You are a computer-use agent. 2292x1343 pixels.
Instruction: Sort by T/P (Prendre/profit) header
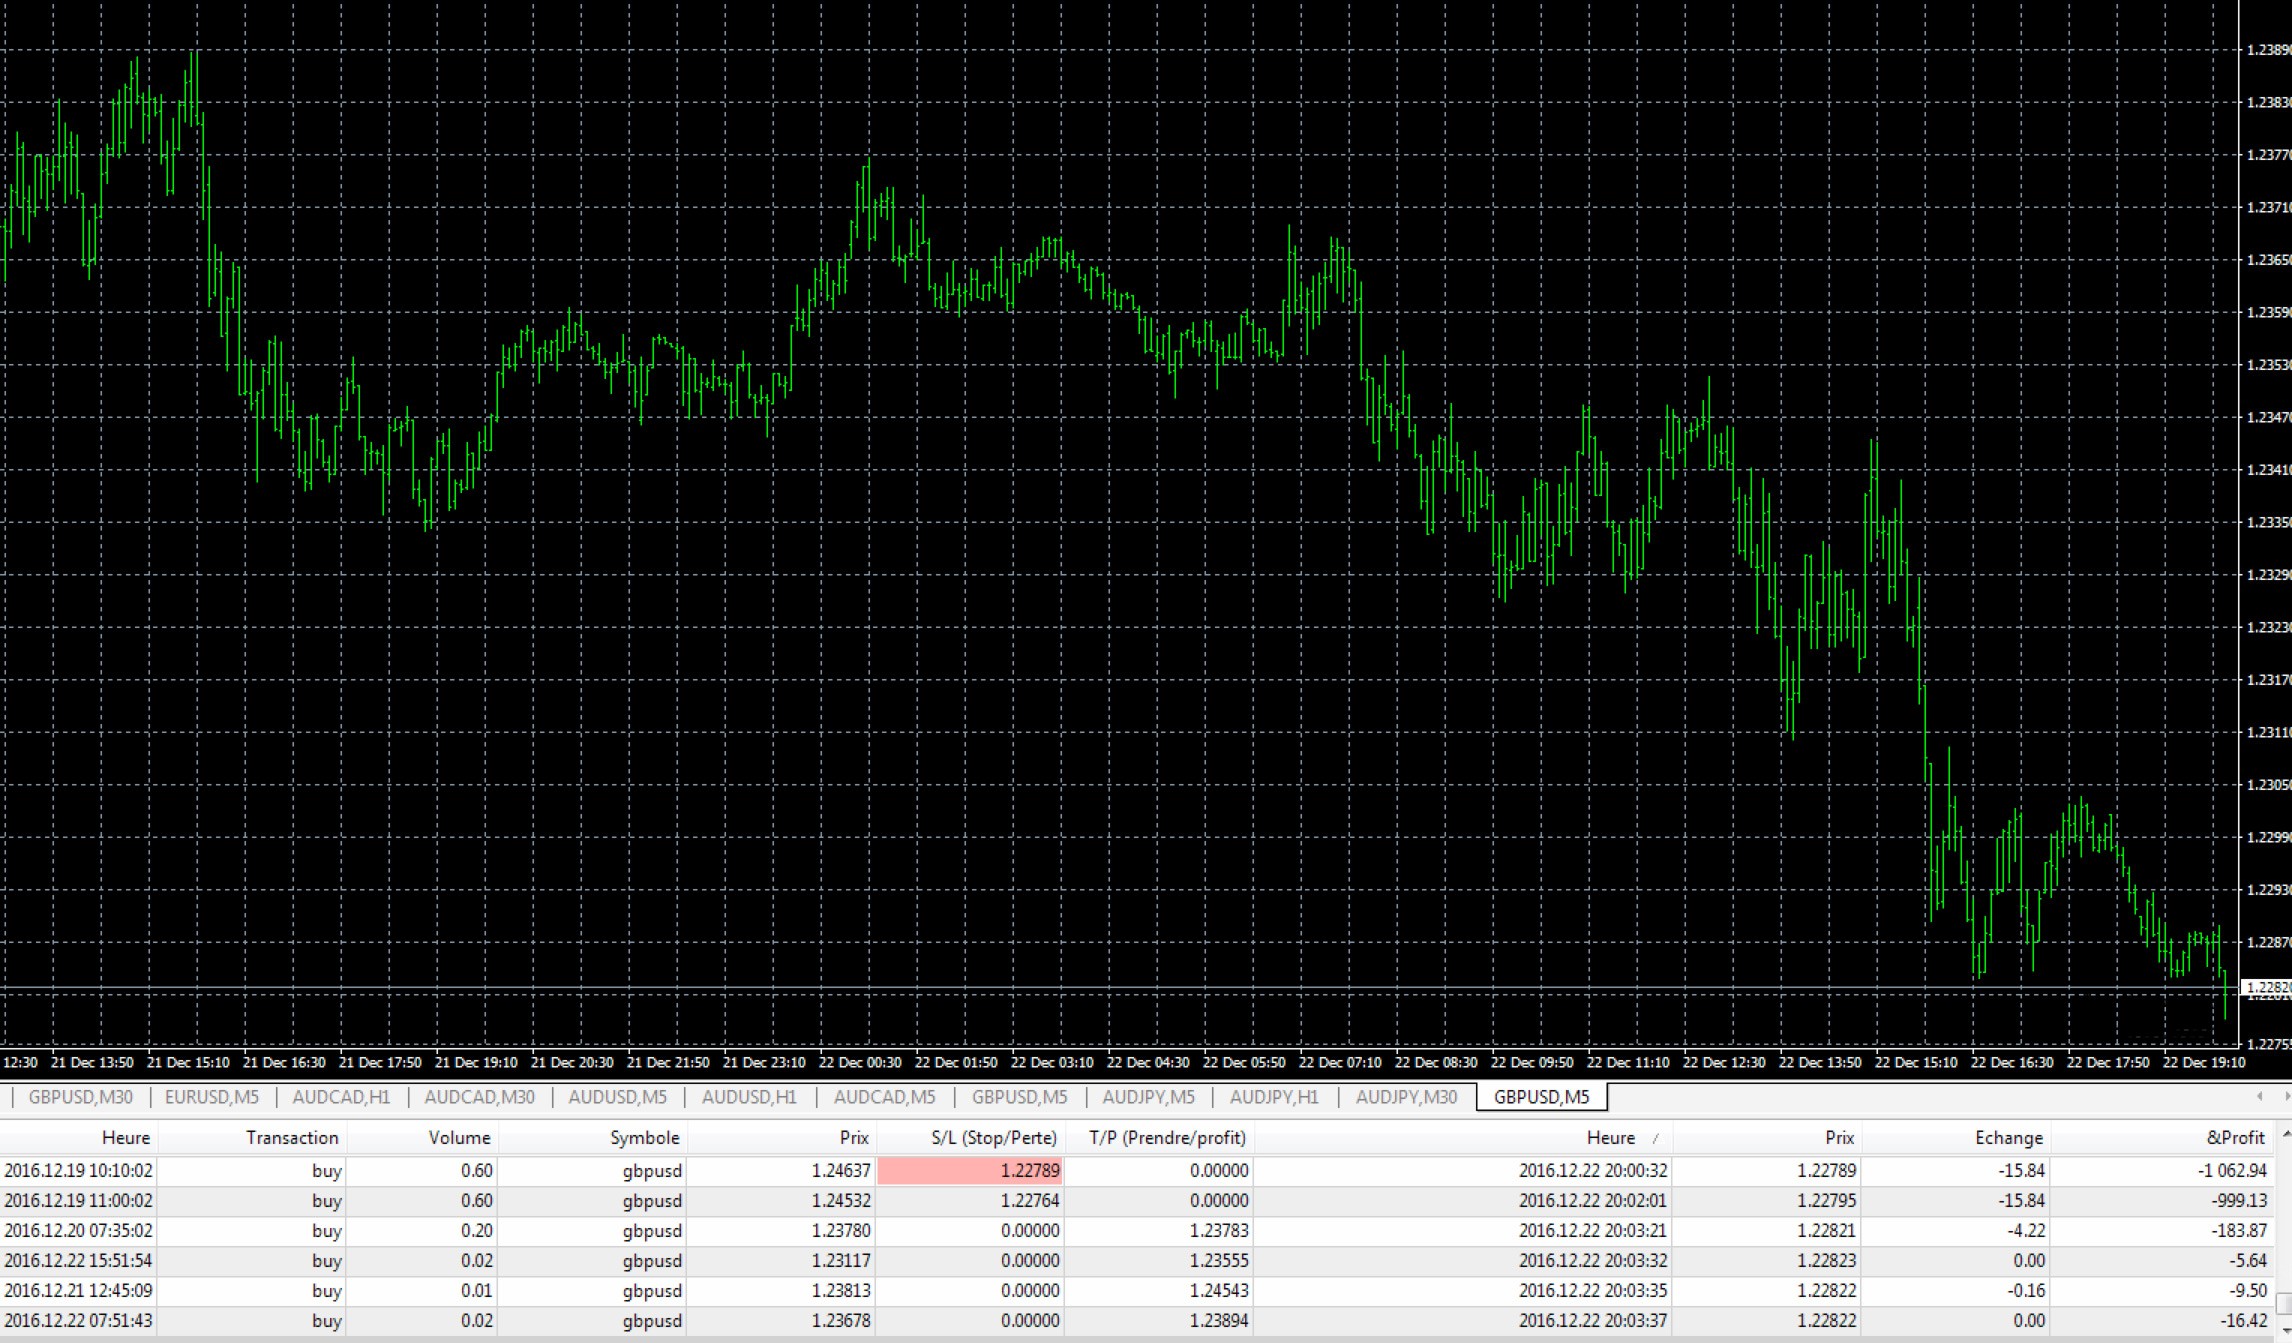(x=1167, y=1138)
